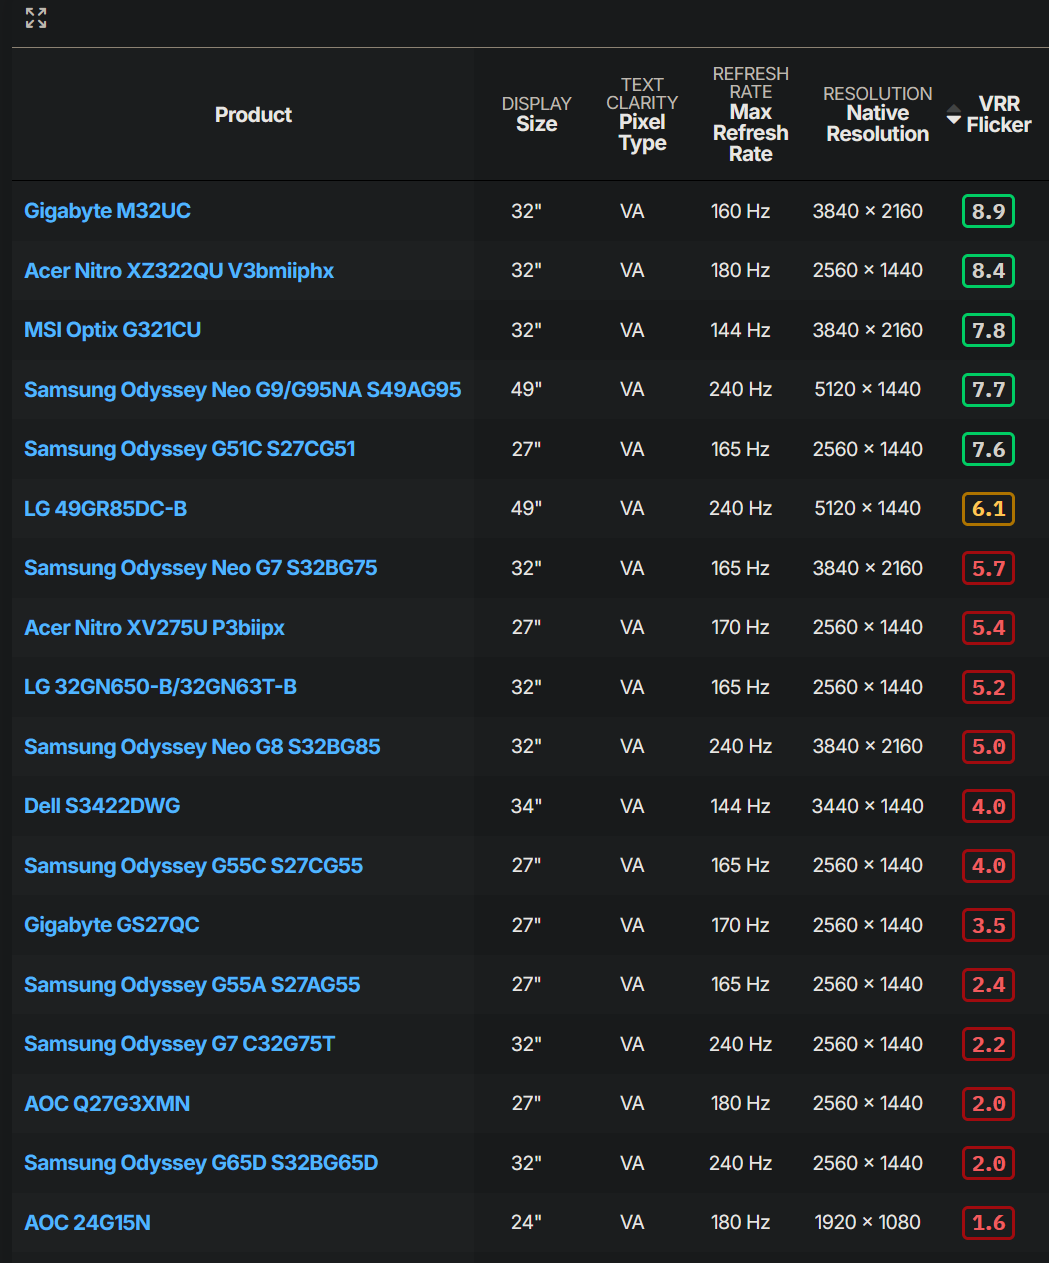Click VA in Samsung Odyssey G51C row
Image resolution: width=1049 pixels, height=1263 pixels.
pos(632,449)
